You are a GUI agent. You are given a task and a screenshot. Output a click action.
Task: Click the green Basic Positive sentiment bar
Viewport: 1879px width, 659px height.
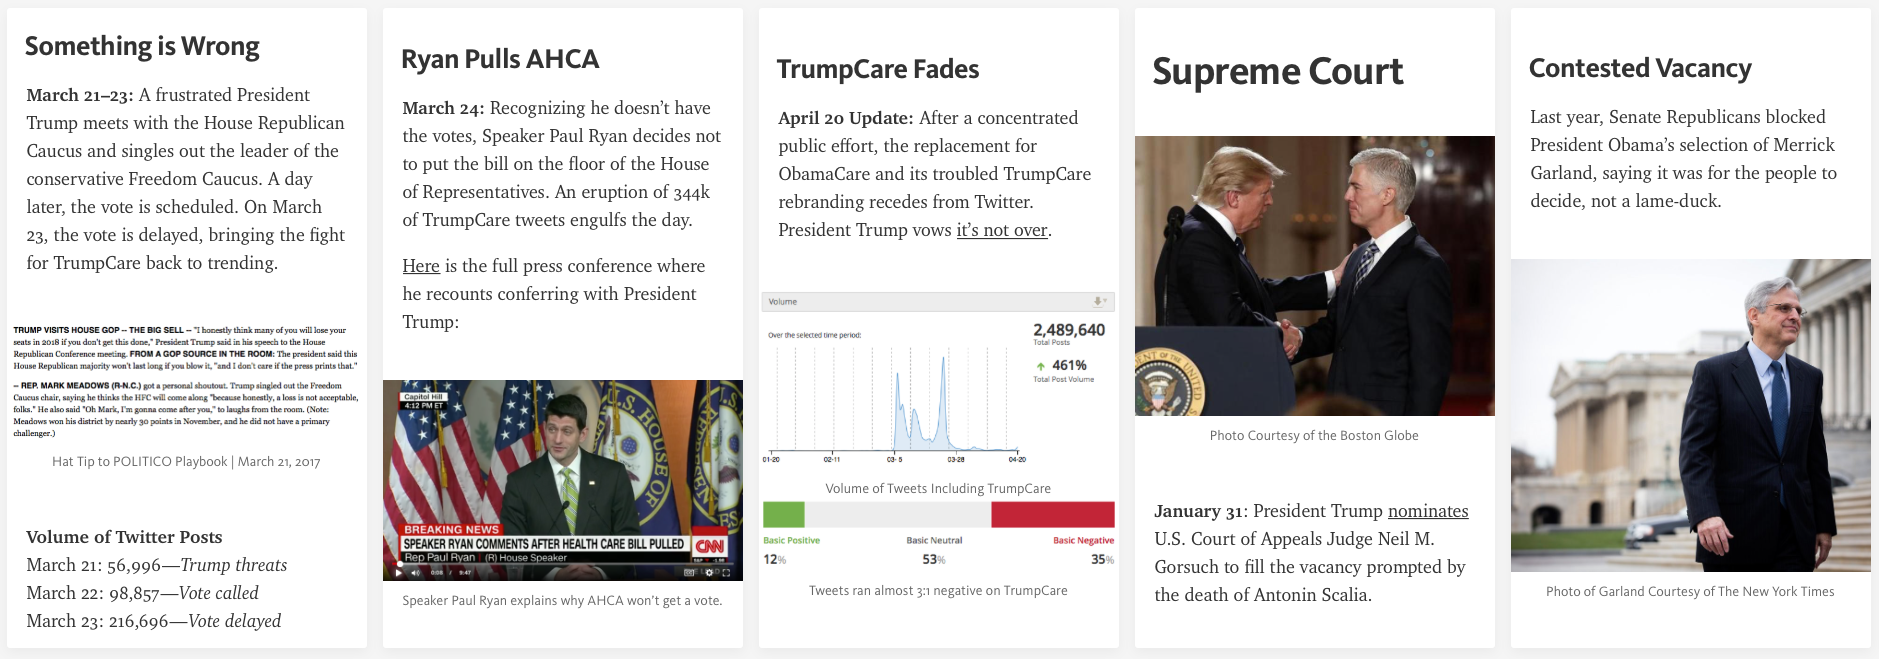pos(783,515)
